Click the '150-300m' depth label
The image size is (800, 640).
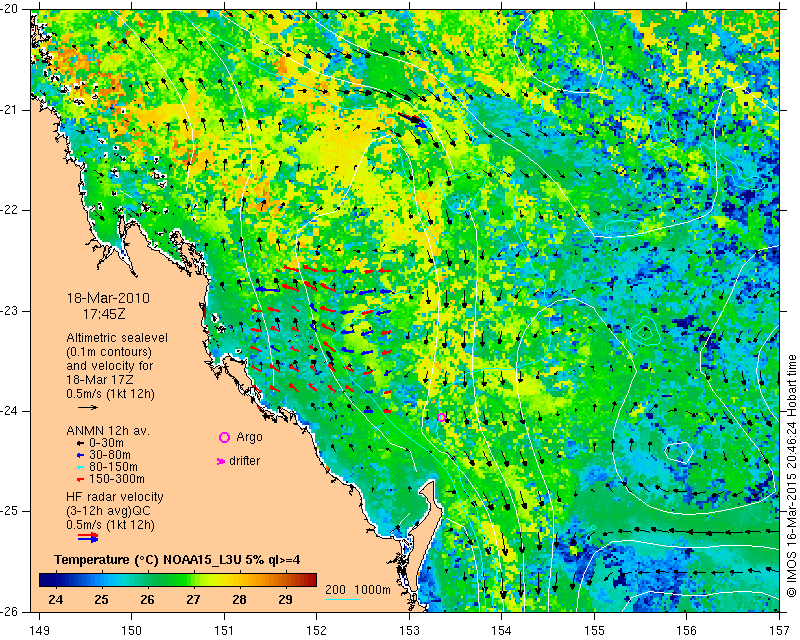click(117, 479)
